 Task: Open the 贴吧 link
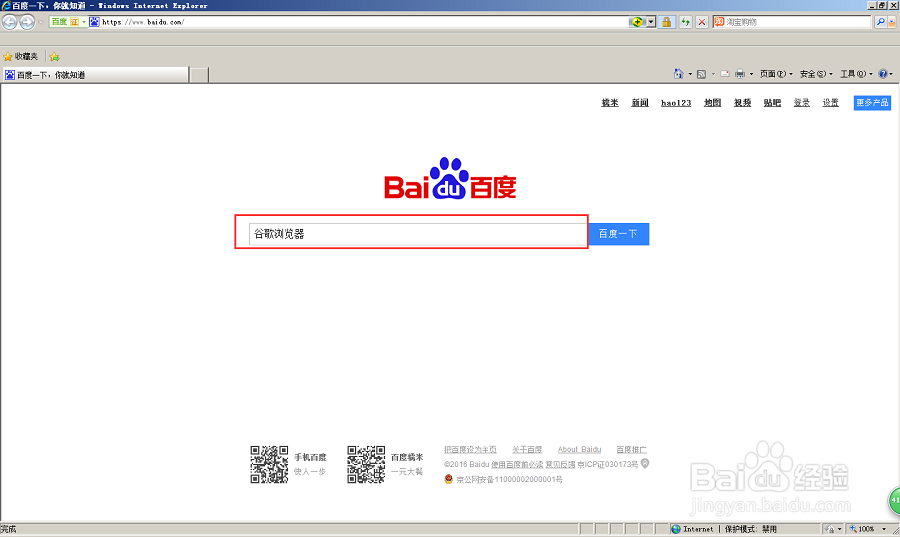tap(772, 103)
